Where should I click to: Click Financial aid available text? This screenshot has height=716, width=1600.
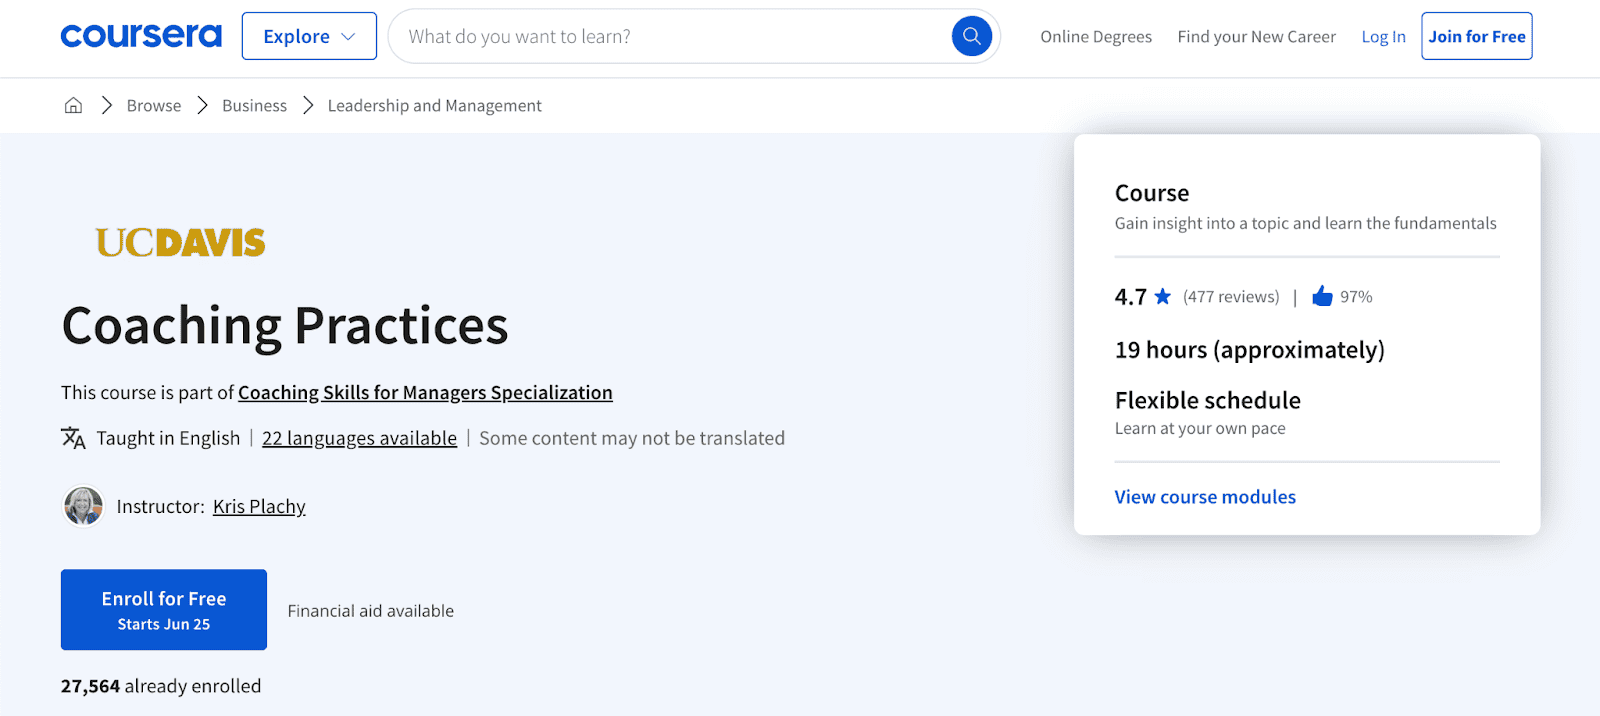(x=371, y=611)
